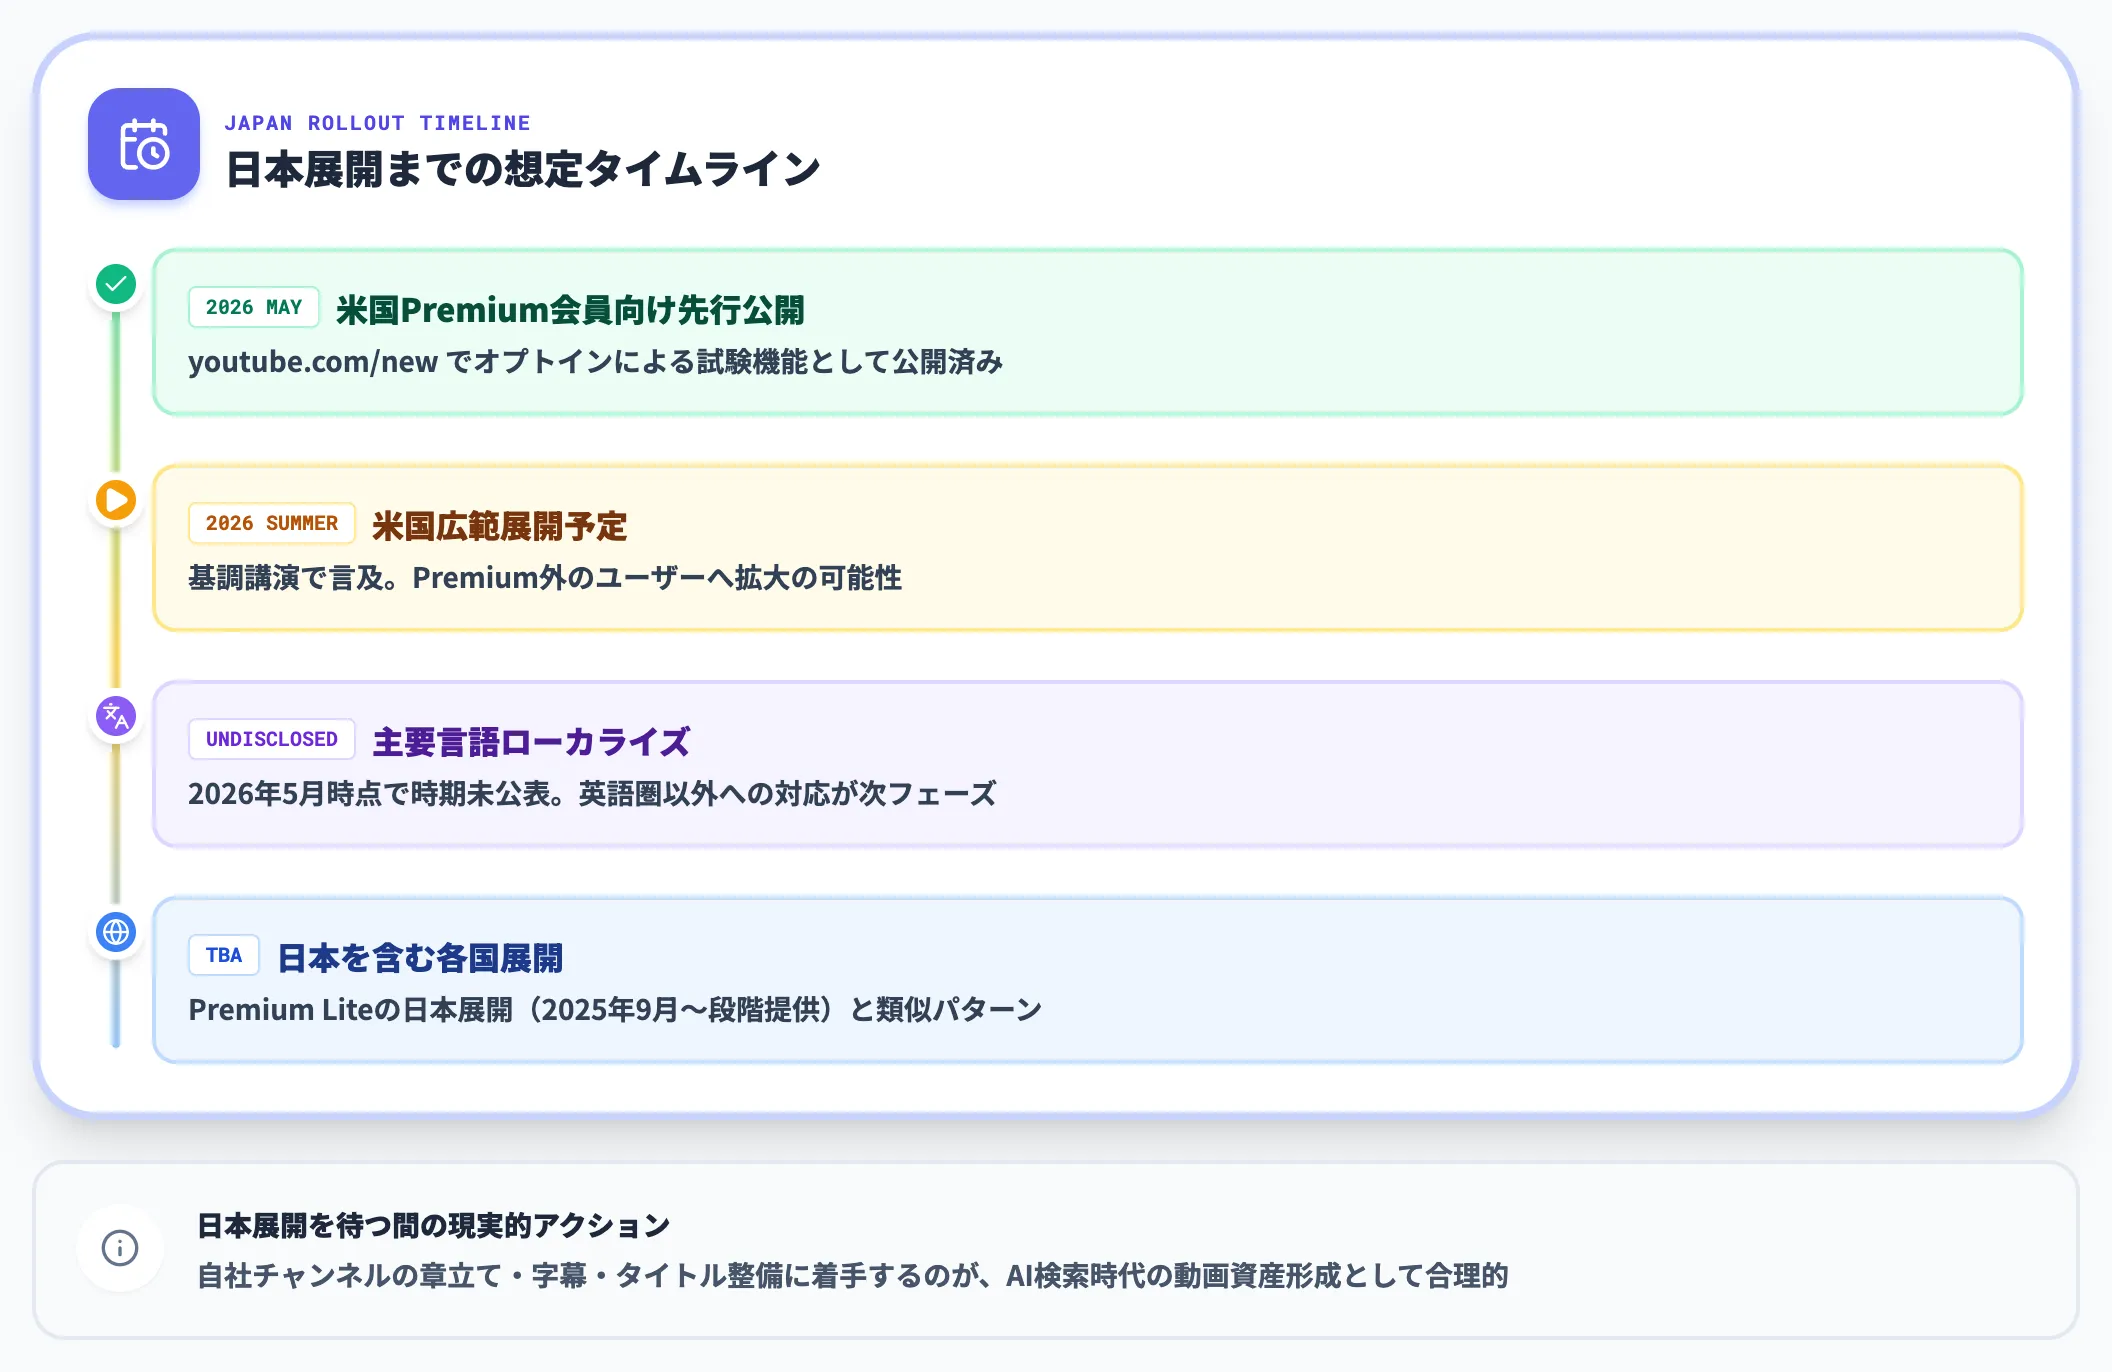
Task: Click the orange play timeline marker
Action: 116,500
